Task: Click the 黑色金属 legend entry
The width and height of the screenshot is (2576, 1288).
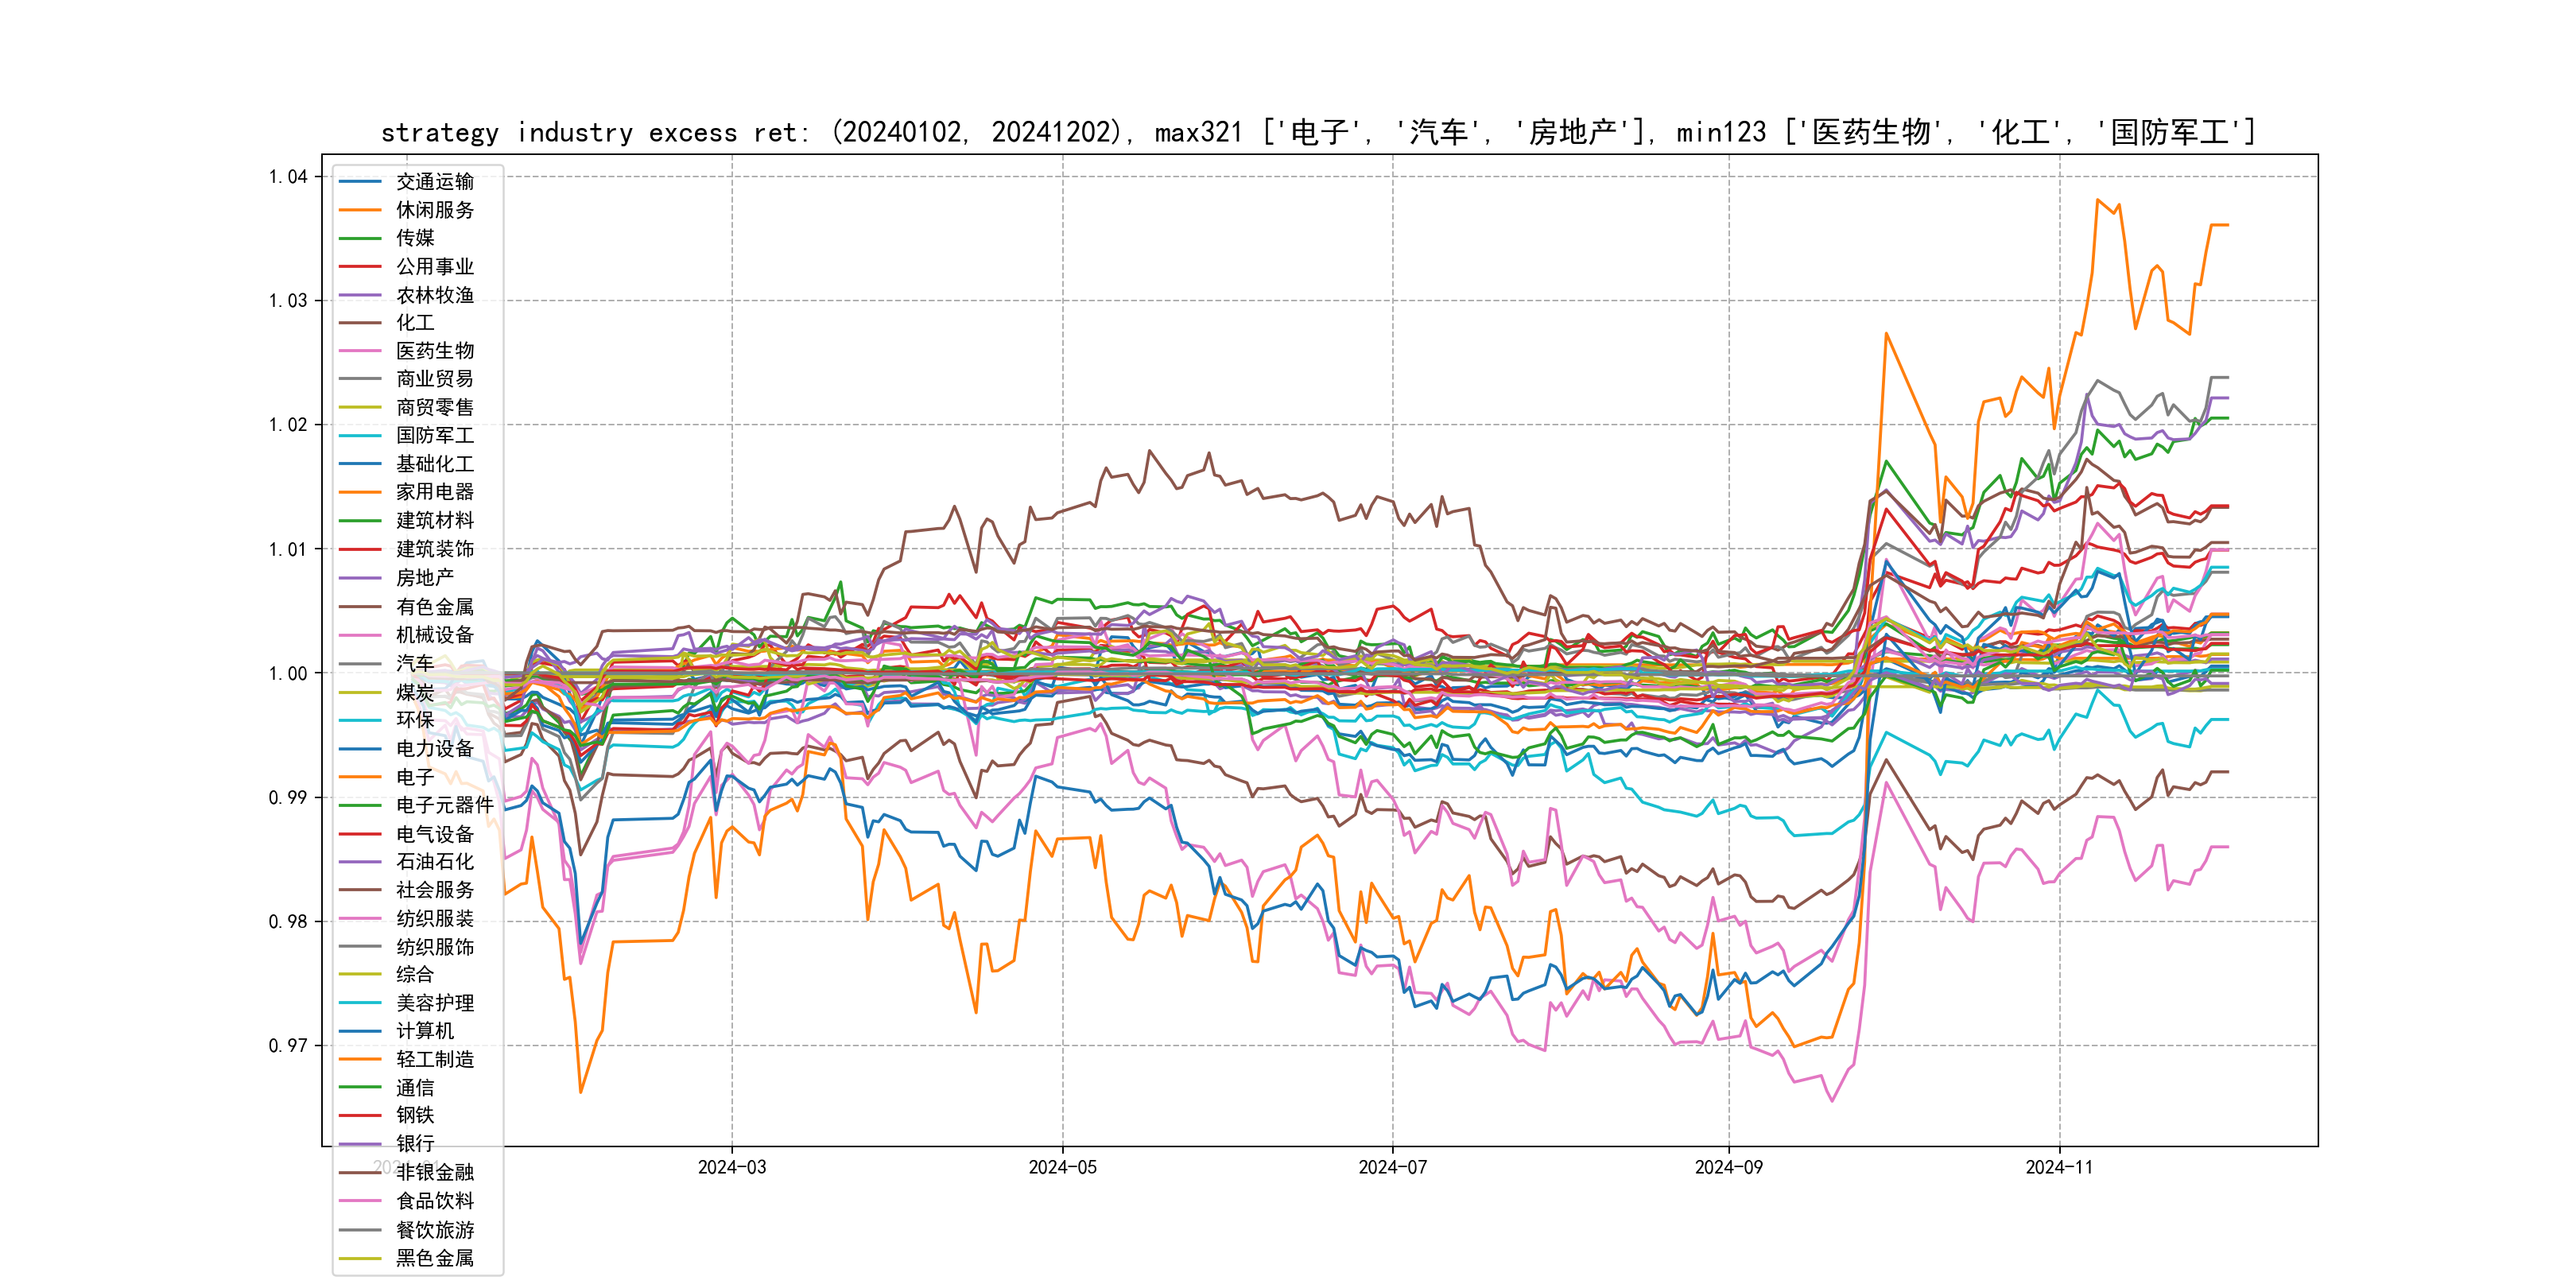Action: coord(434,1258)
